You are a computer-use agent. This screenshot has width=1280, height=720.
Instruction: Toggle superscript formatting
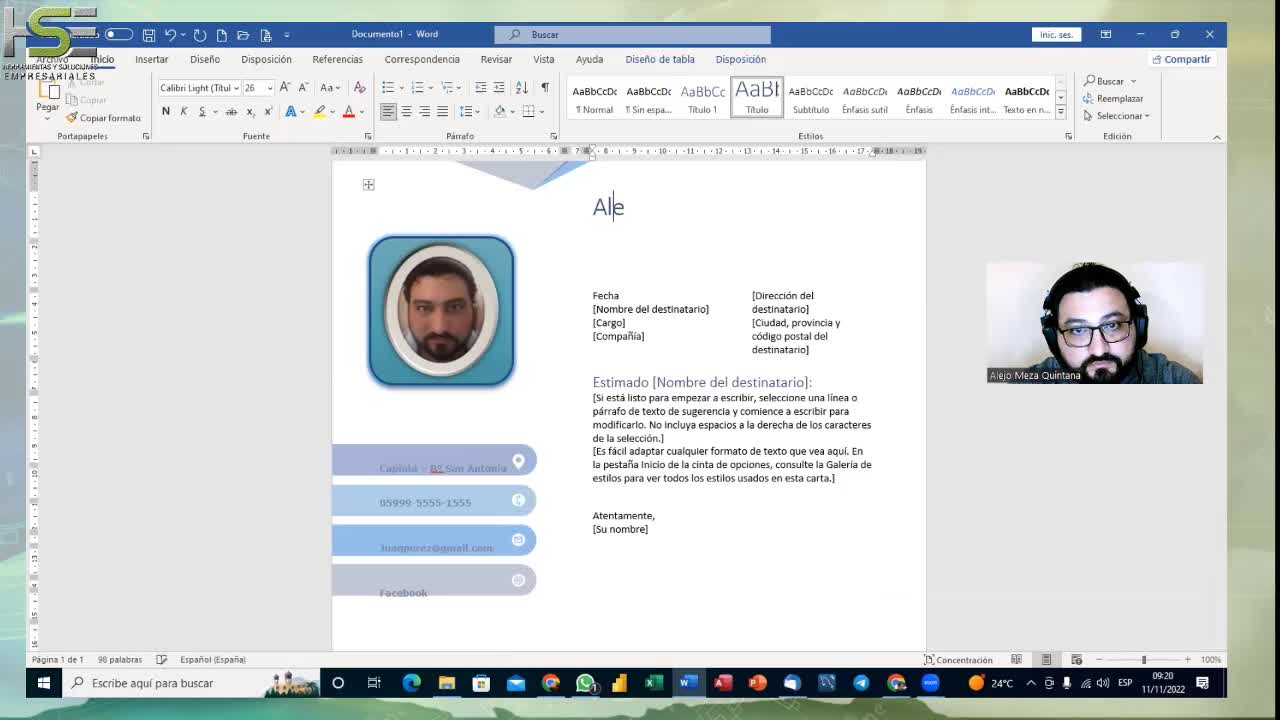pos(268,111)
